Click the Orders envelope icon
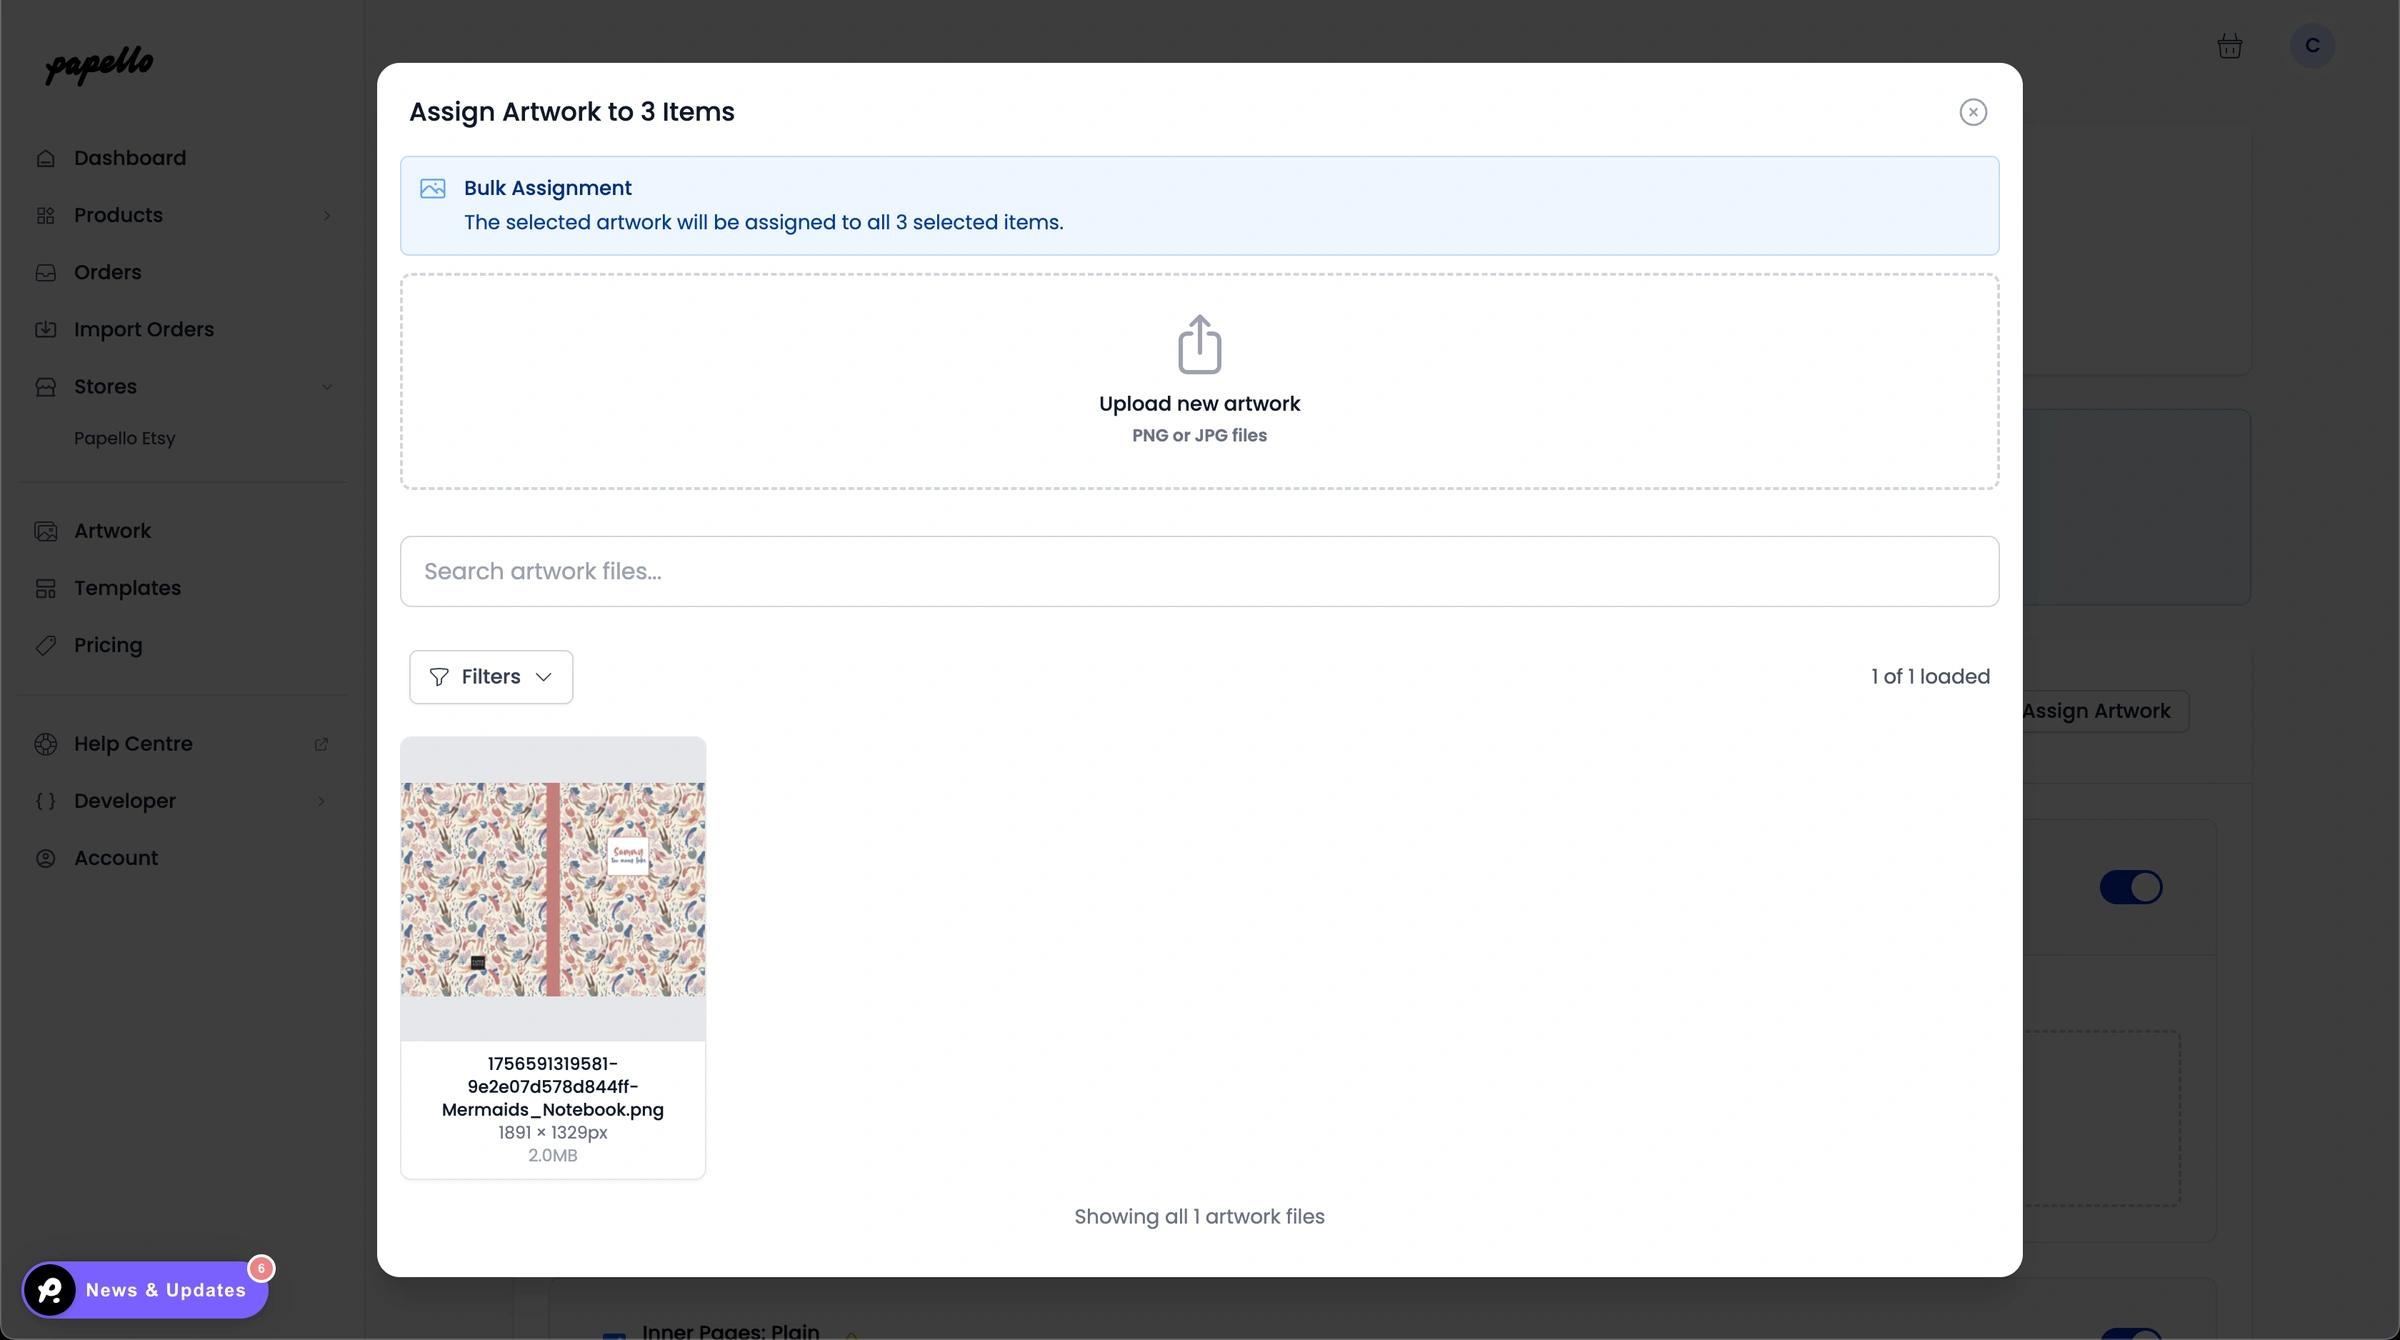Image resolution: width=2400 pixels, height=1340 pixels. point(46,272)
